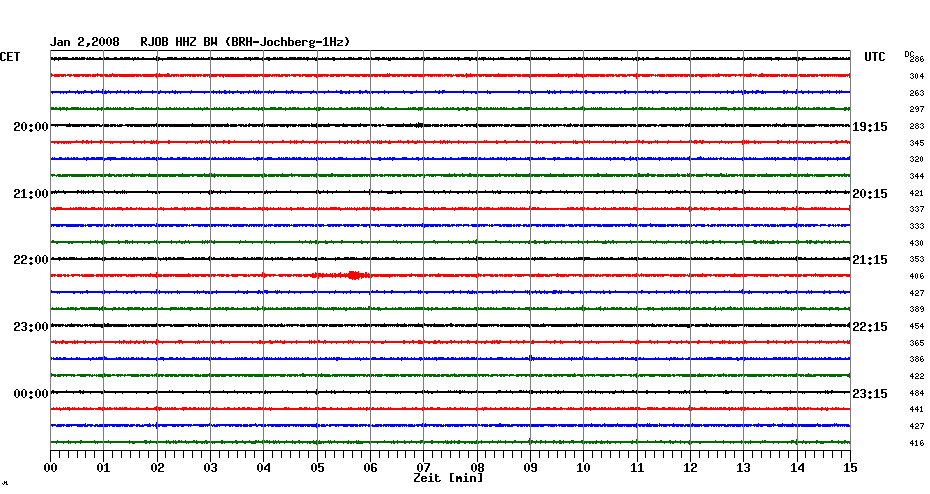Viewport: 930px width, 494px height.
Task: Click the DC value '304'
Action: [x=917, y=77]
